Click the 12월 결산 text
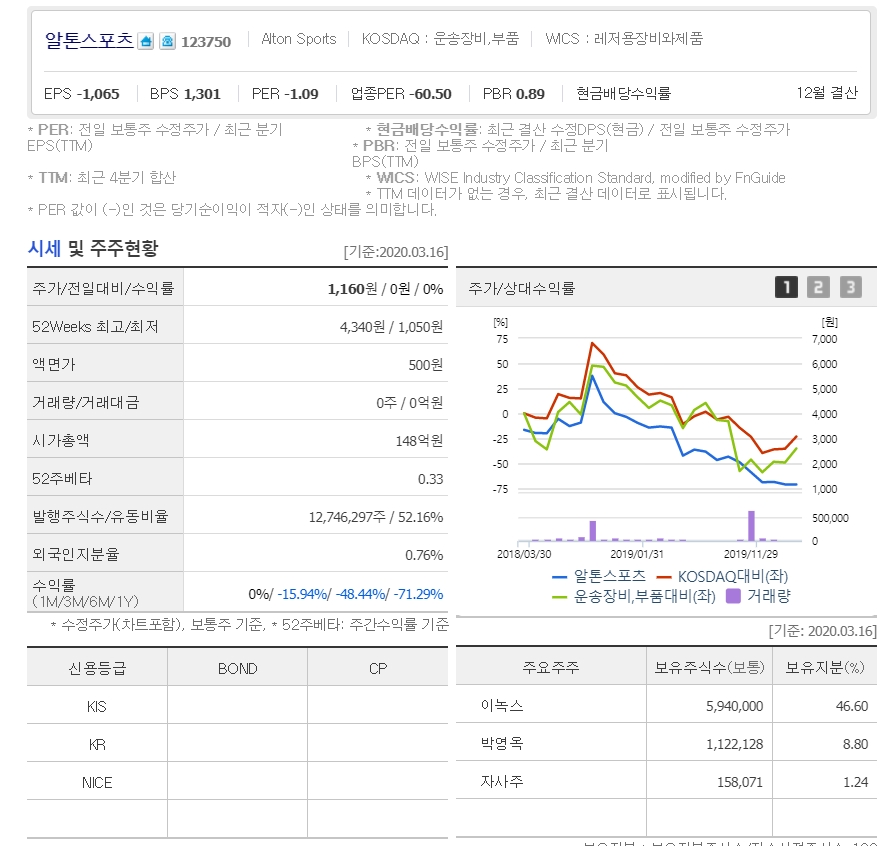This screenshot has width=890, height=846. tap(827, 93)
